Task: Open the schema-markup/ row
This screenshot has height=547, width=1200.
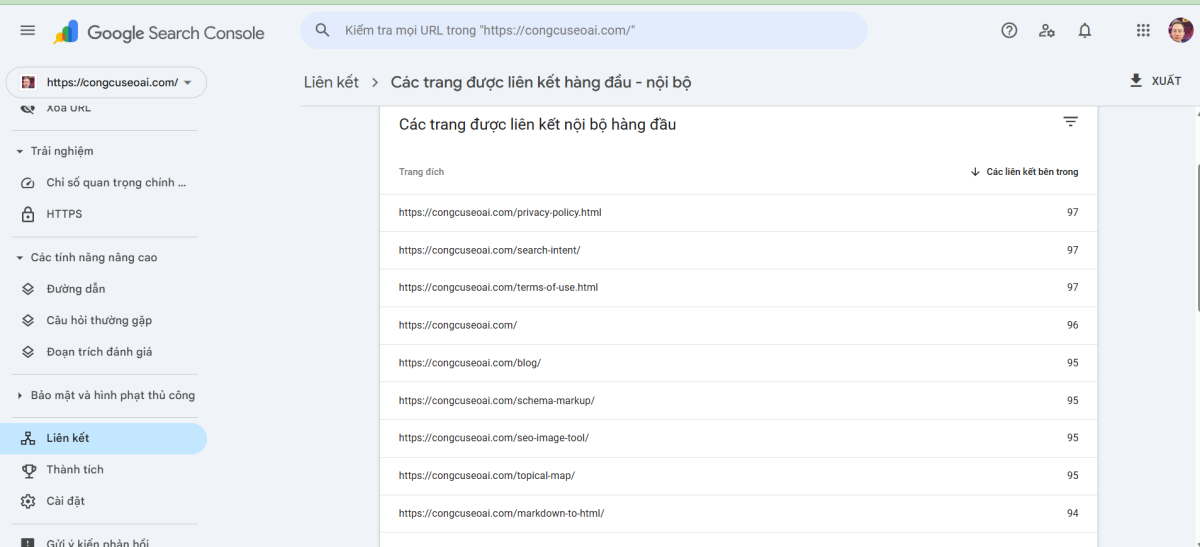Action: point(738,401)
